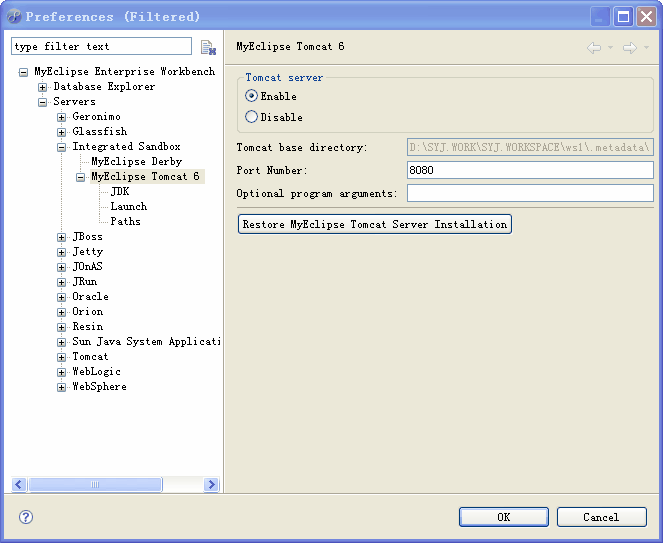Expand the Orion node
This screenshot has height=543, width=663.
[x=61, y=313]
